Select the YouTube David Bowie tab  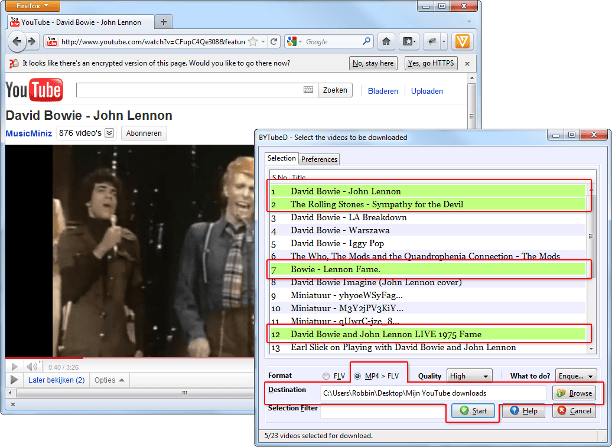(80, 22)
